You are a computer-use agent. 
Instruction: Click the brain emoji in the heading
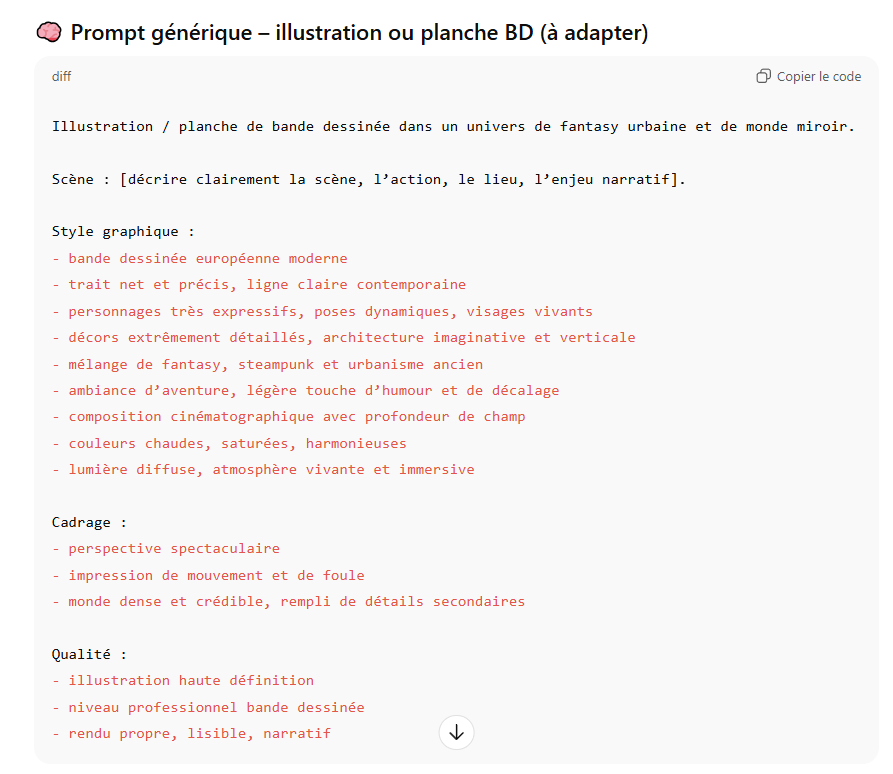point(48,33)
